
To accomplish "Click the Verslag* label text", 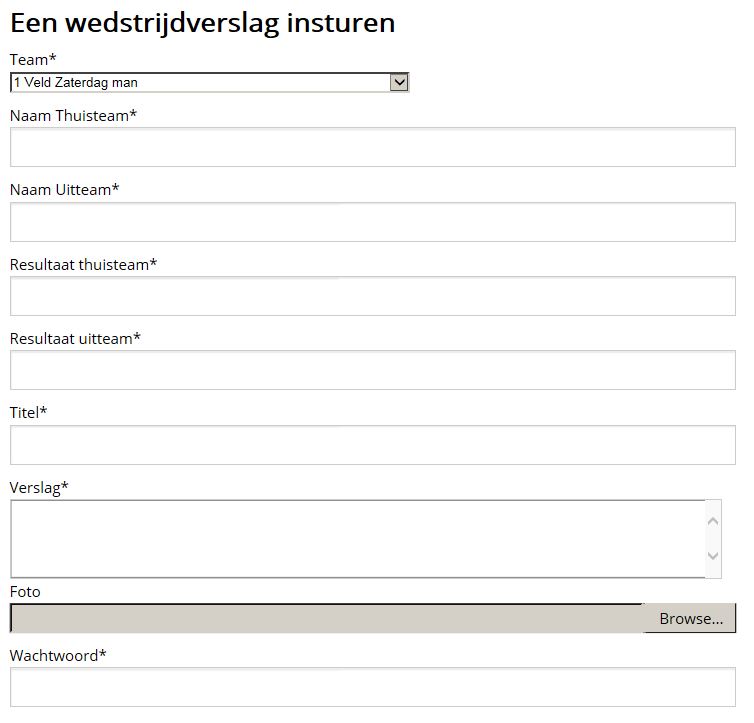I will [39, 487].
